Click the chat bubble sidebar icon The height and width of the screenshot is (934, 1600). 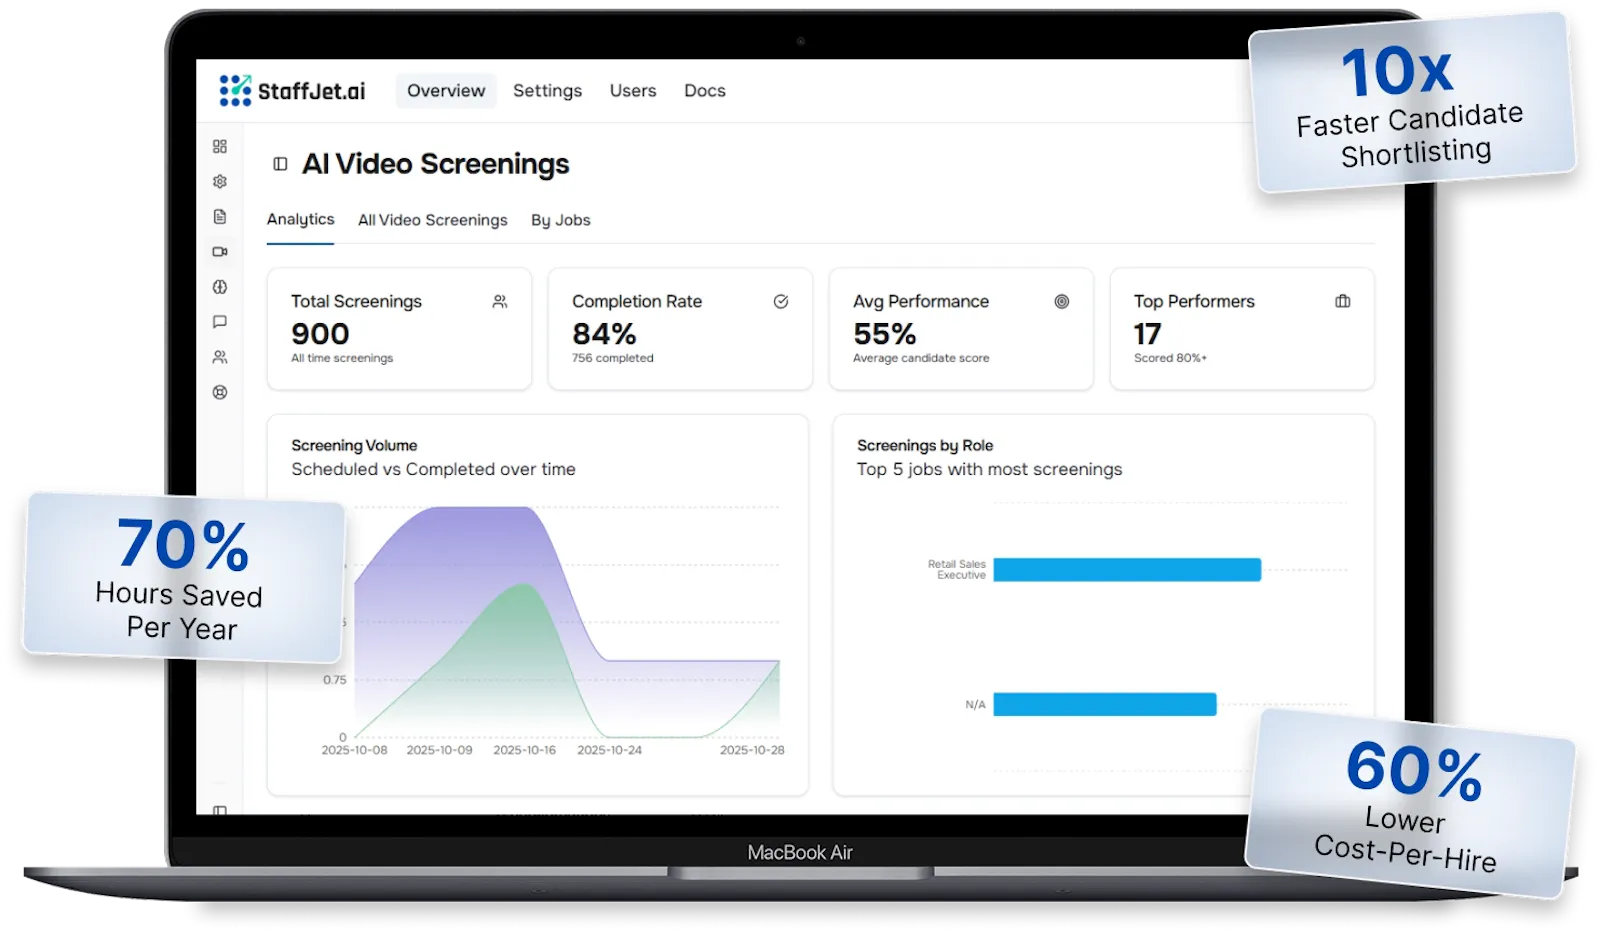pyautogui.click(x=220, y=322)
